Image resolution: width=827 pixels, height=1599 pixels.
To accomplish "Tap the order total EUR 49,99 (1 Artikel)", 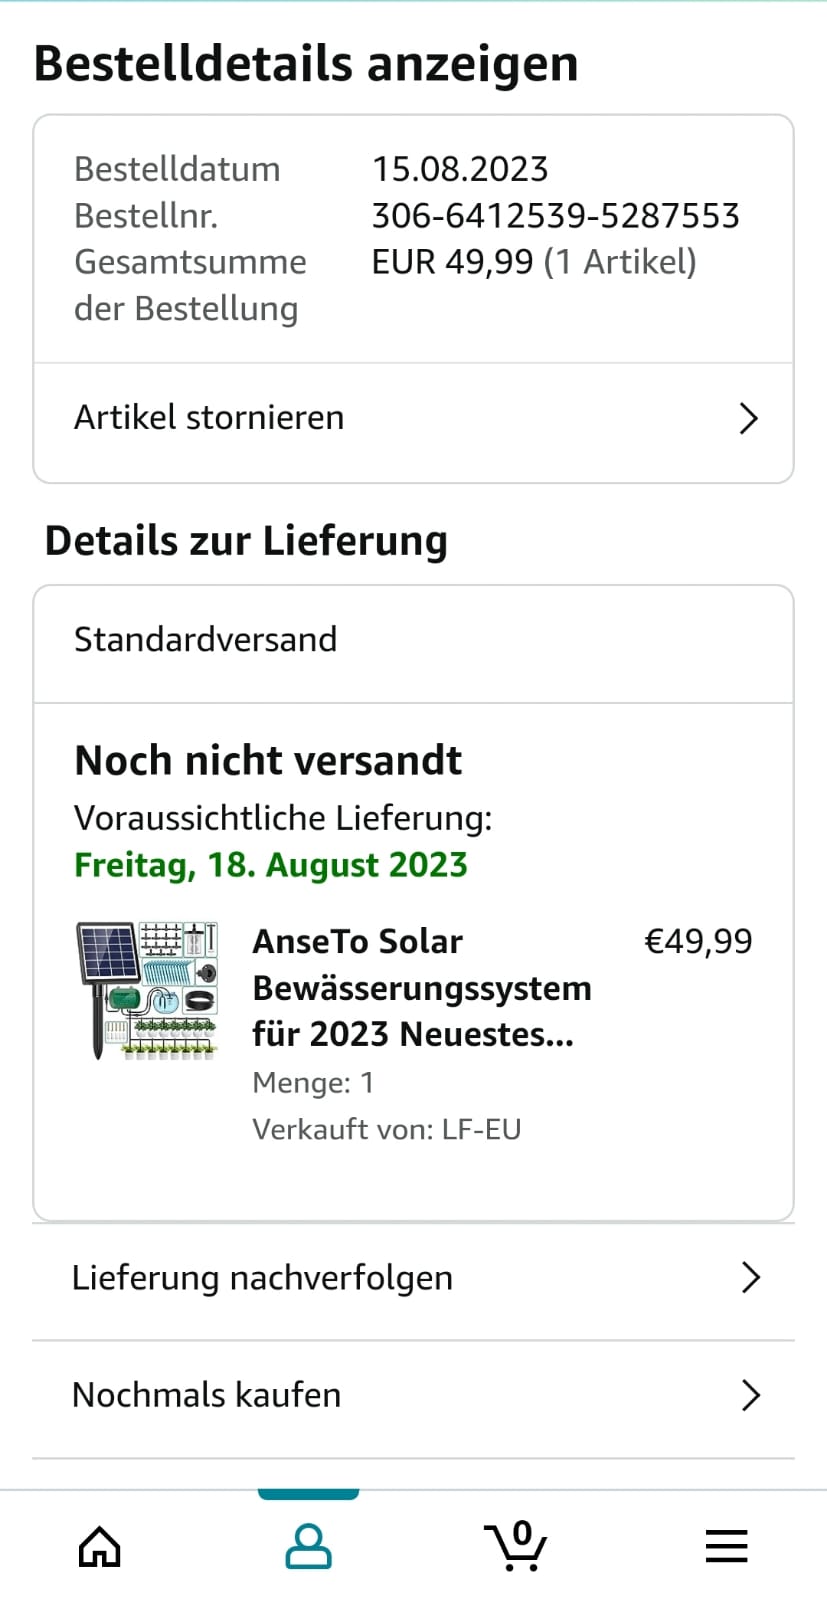I will coord(534,262).
